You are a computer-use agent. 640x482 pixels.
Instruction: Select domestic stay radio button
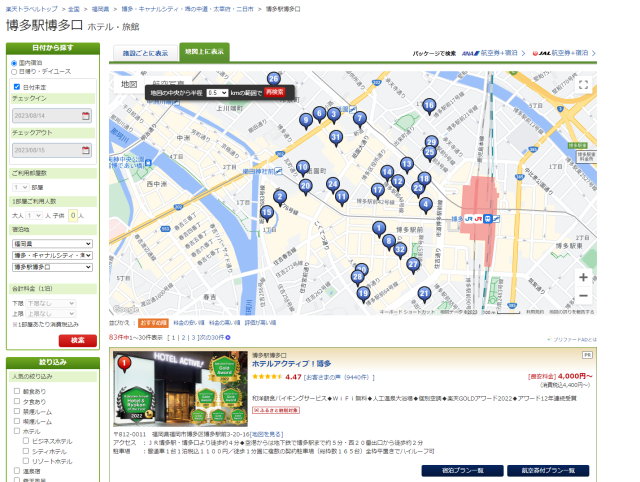(14, 63)
